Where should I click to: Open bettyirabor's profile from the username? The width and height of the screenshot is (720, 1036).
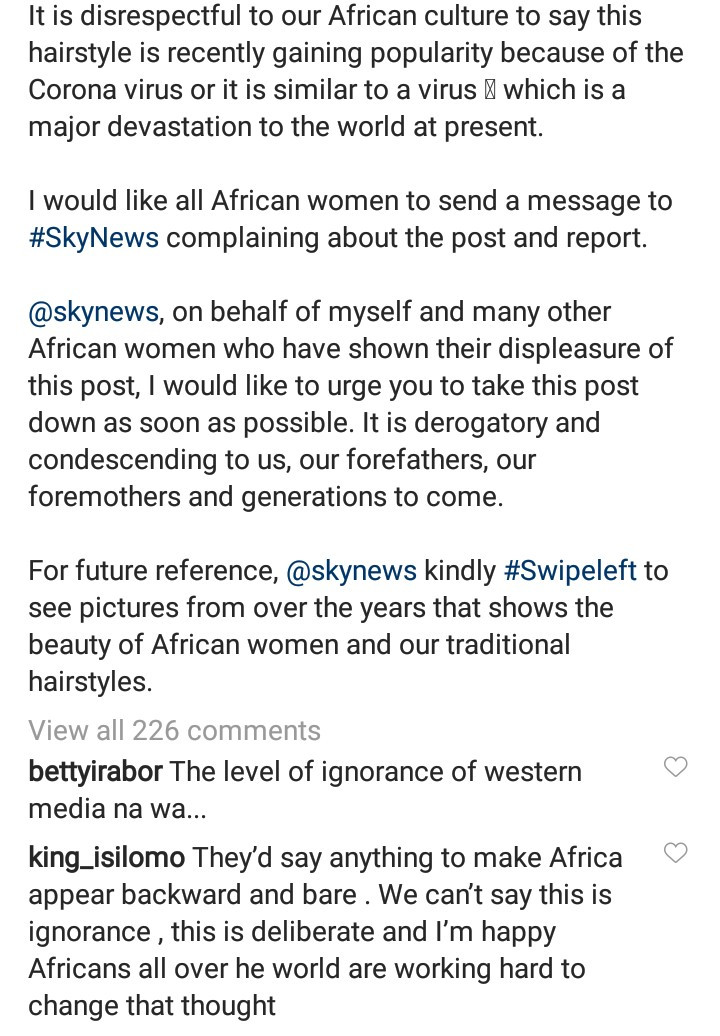click(96, 772)
